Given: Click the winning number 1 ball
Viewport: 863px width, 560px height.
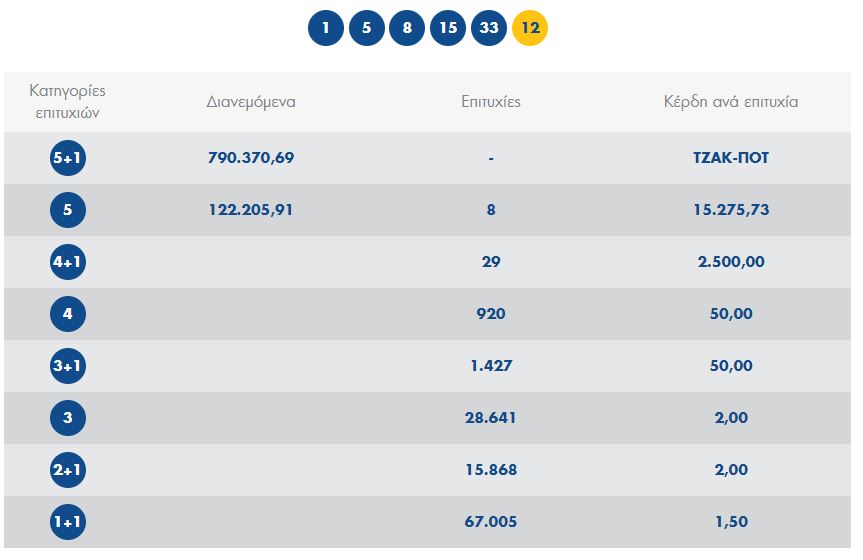Looking at the screenshot, I should (x=326, y=28).
